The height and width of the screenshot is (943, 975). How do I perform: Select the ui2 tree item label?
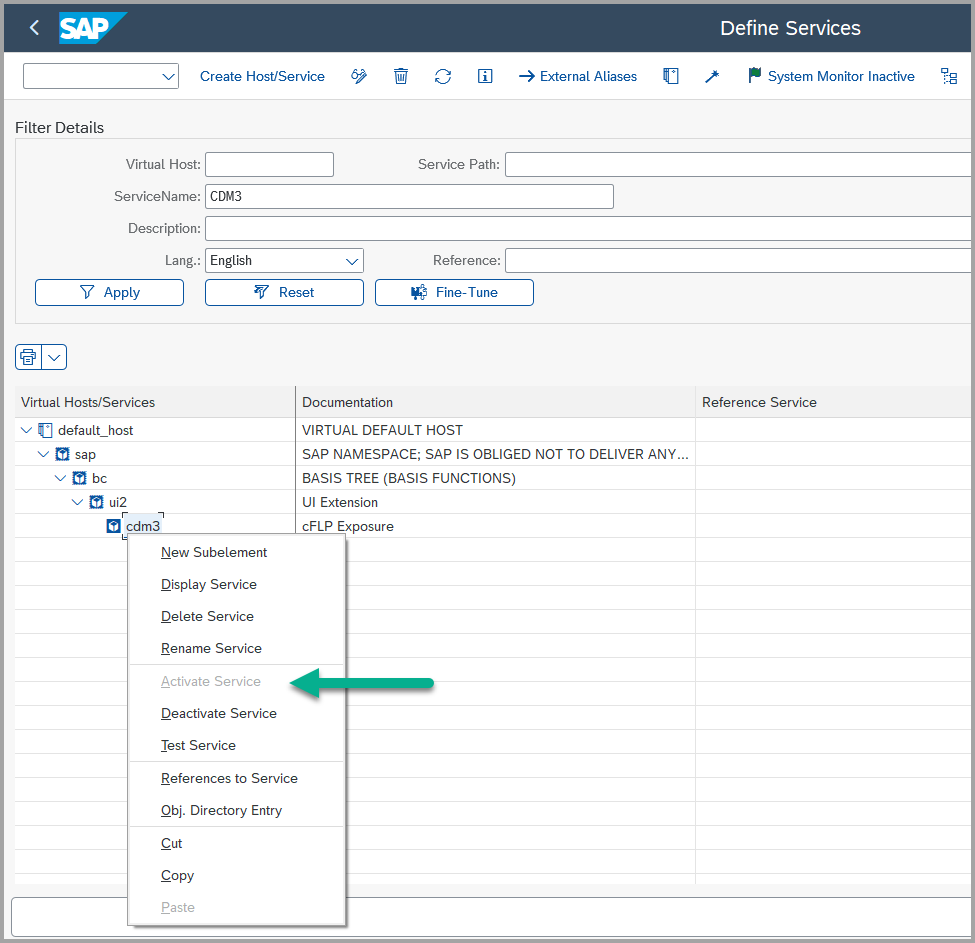118,502
